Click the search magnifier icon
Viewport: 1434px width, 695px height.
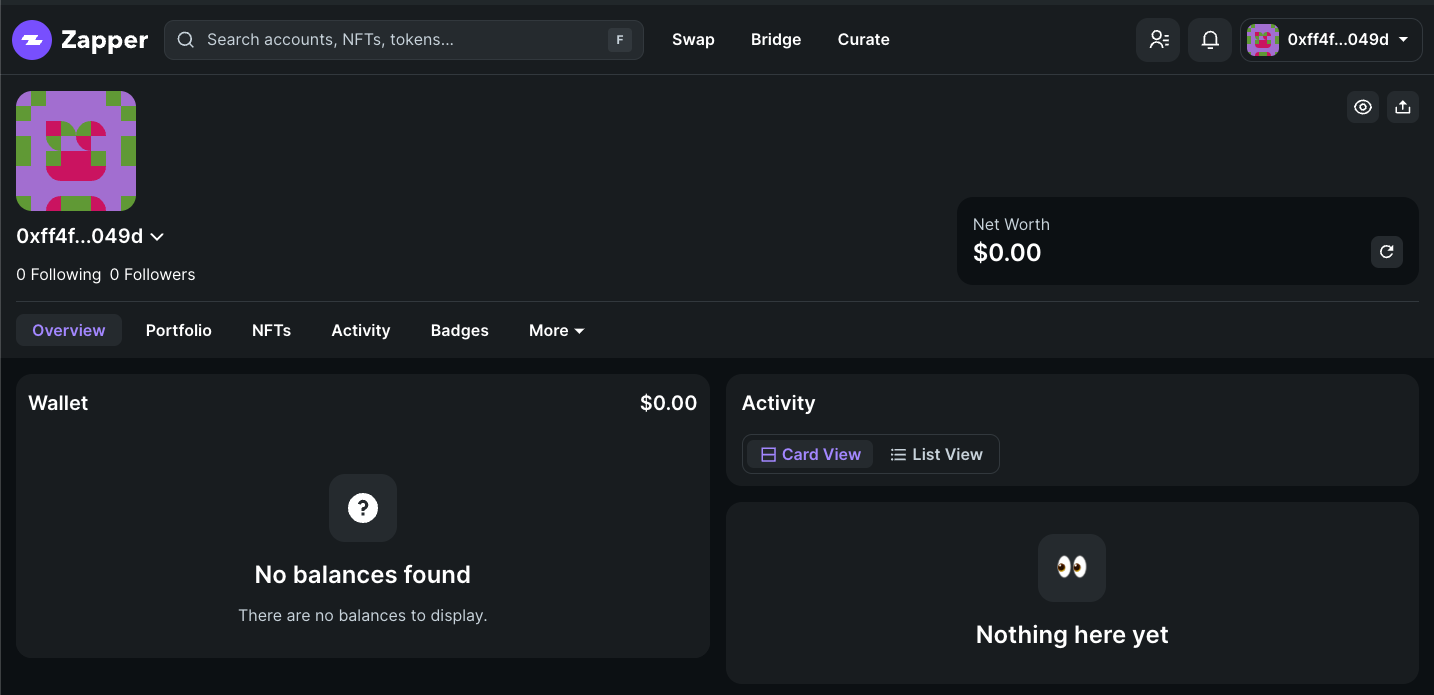click(x=185, y=40)
